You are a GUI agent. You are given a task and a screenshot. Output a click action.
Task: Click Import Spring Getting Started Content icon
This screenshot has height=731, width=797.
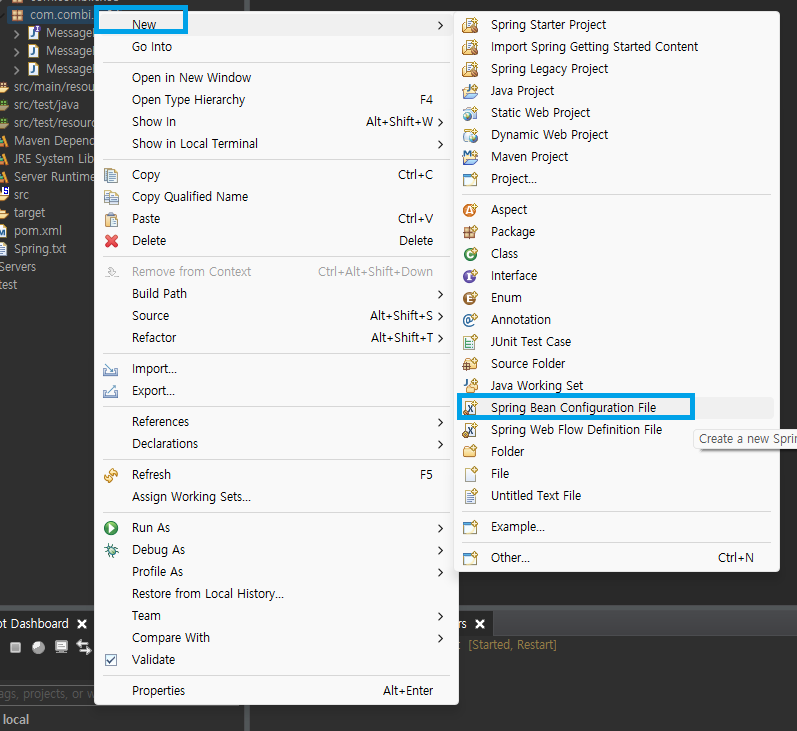[x=470, y=47]
